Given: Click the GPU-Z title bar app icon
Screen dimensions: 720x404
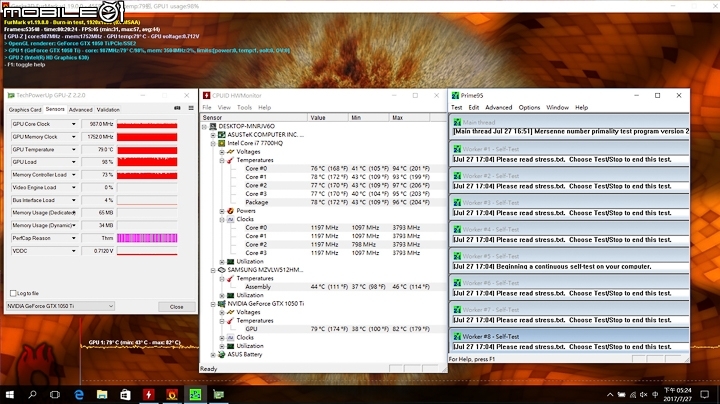Looking at the screenshot, I should pyautogui.click(x=11, y=95).
